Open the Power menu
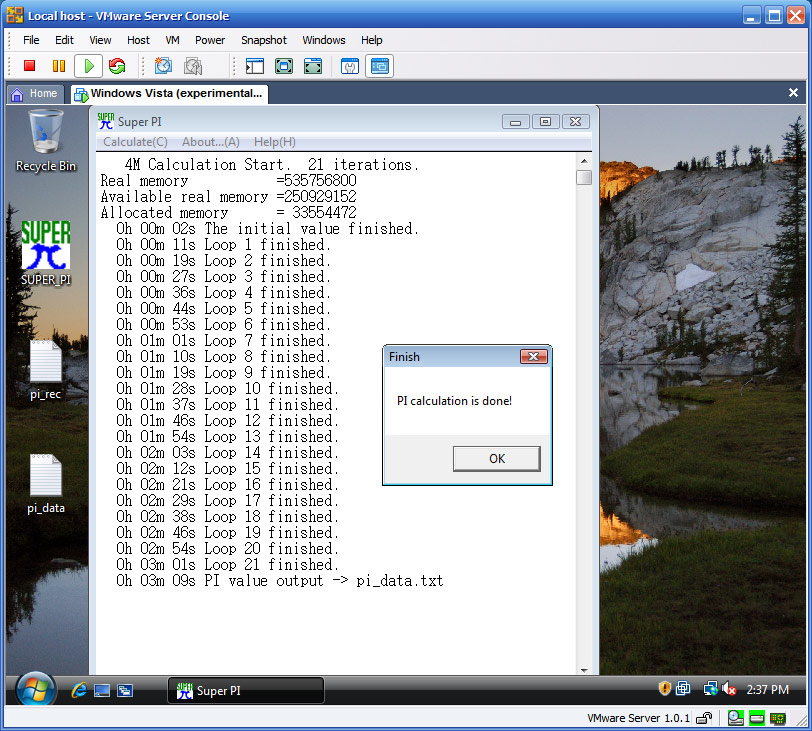 point(210,40)
